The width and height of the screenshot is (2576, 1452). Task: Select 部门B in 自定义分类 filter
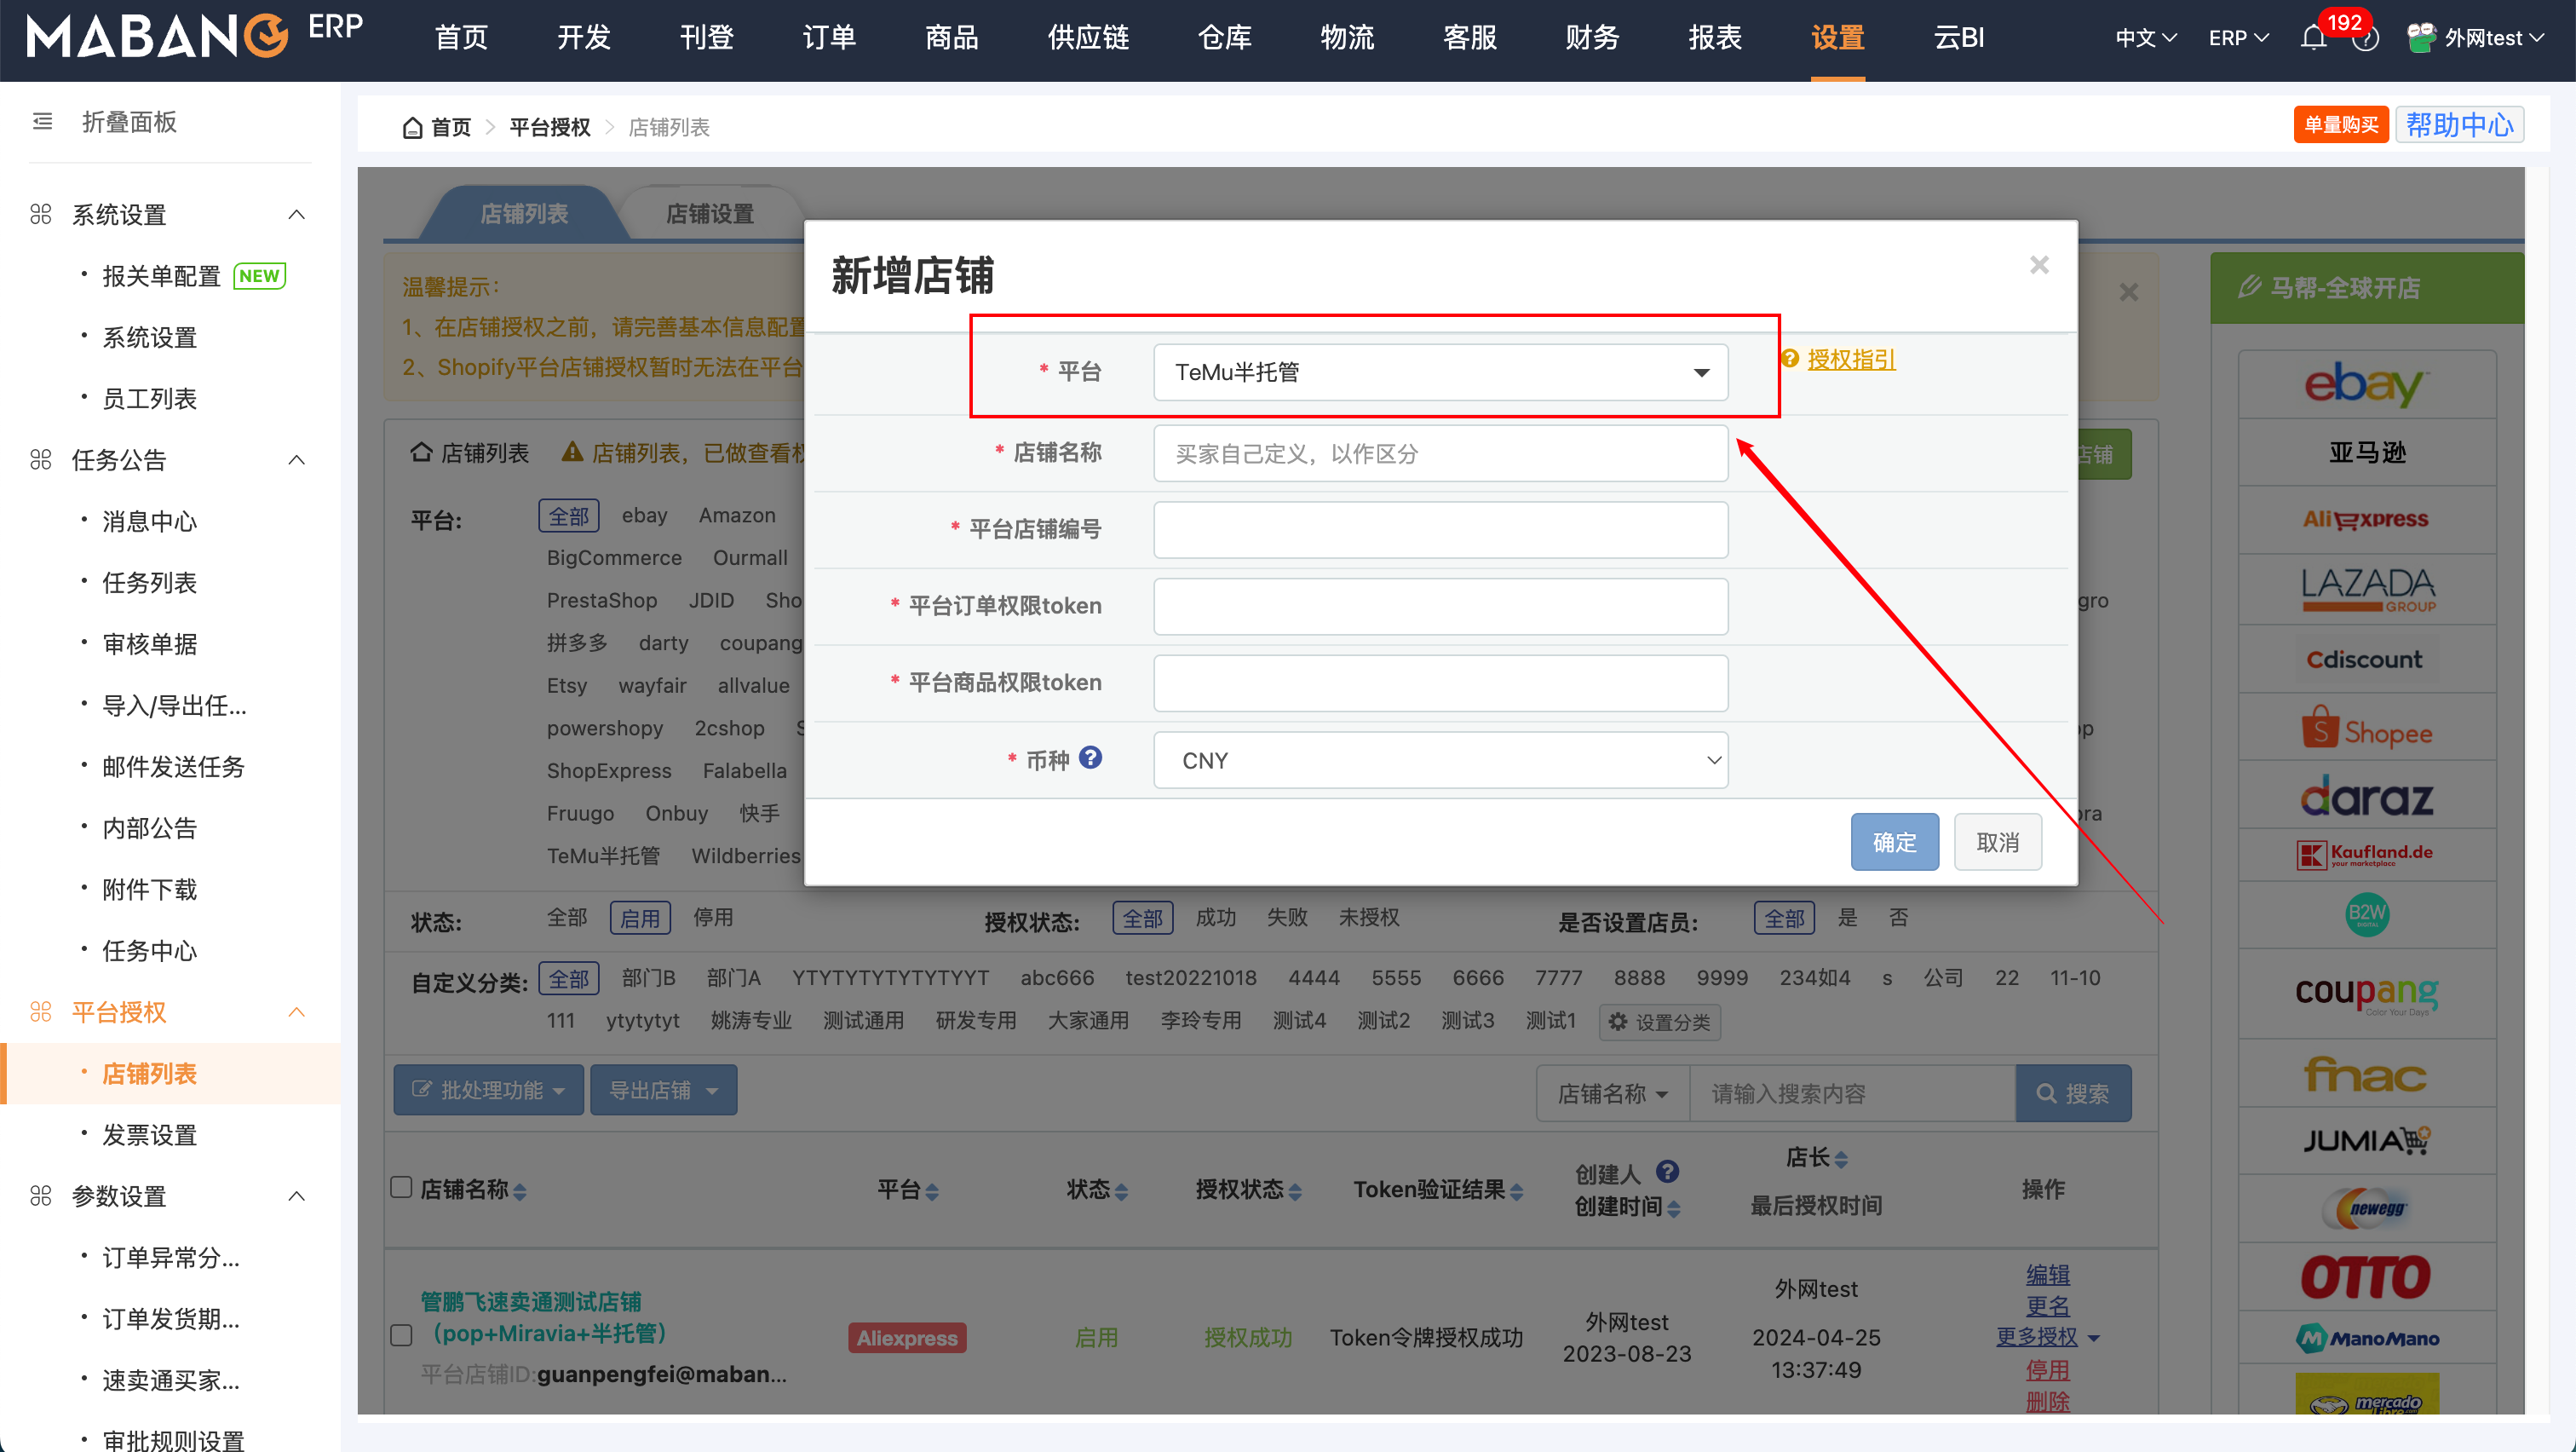pyautogui.click(x=648, y=978)
